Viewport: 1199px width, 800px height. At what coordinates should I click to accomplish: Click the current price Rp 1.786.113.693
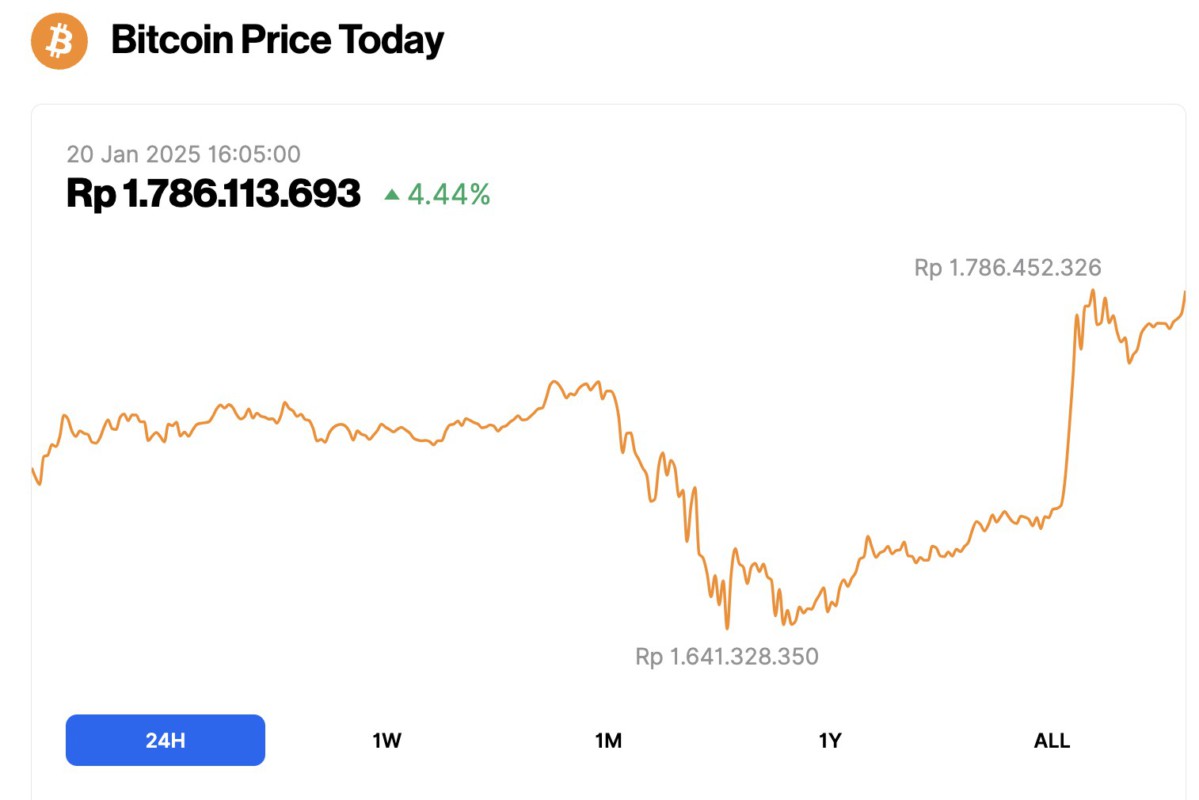point(214,193)
